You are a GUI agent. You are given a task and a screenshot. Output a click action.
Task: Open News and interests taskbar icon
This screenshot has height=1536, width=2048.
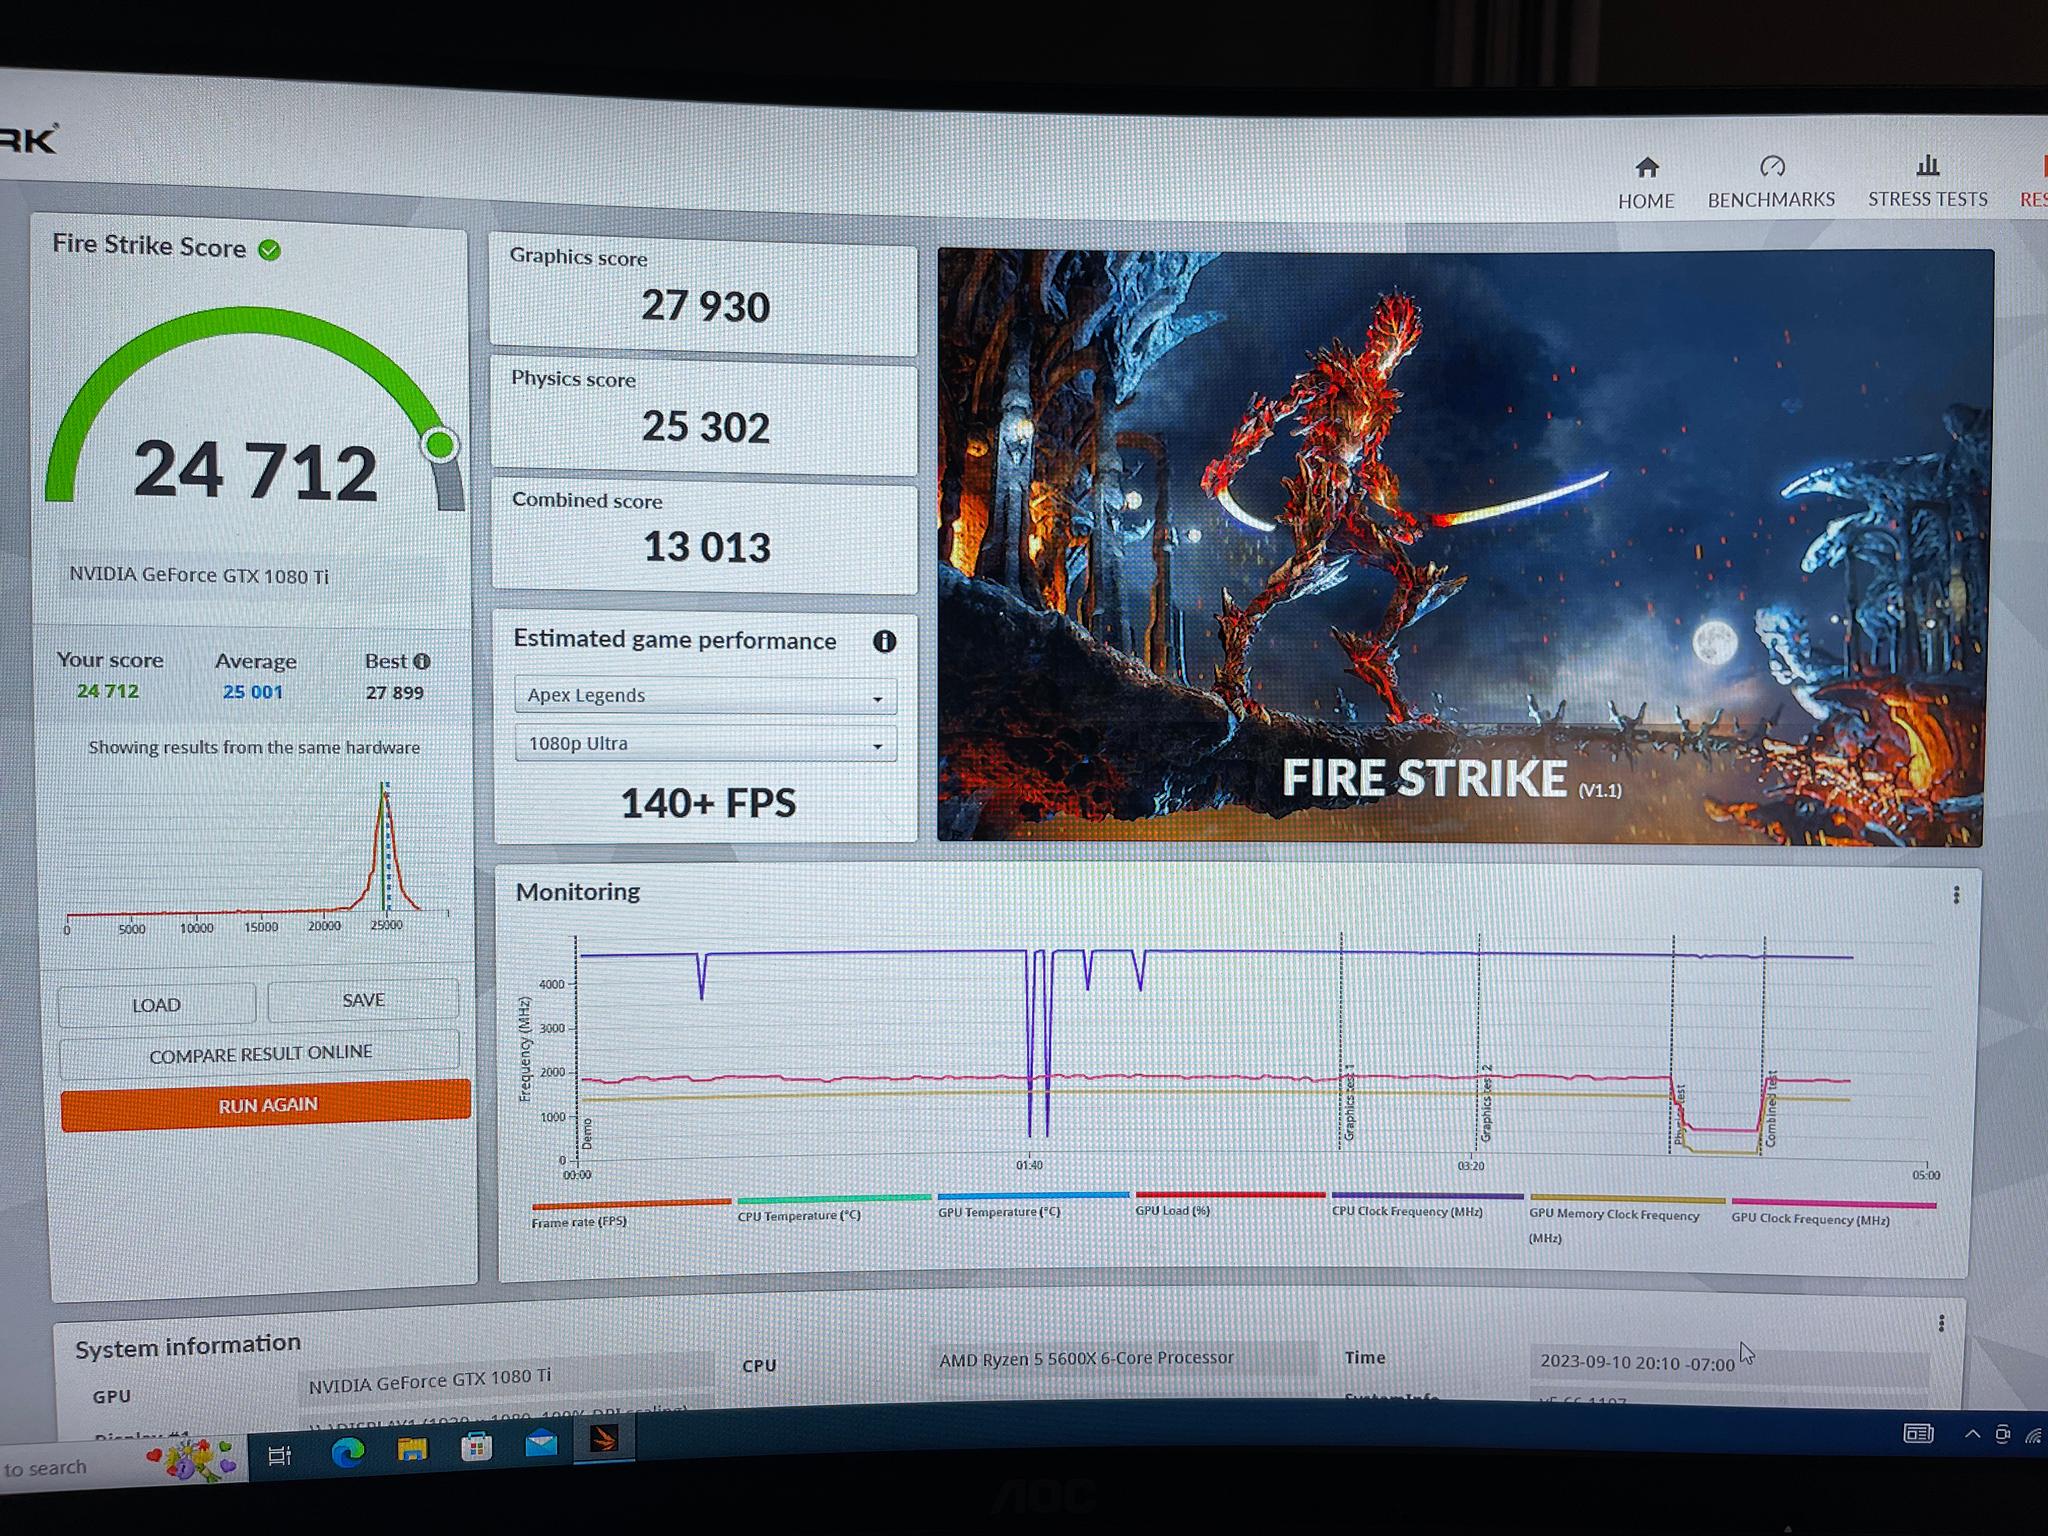tap(1918, 1434)
